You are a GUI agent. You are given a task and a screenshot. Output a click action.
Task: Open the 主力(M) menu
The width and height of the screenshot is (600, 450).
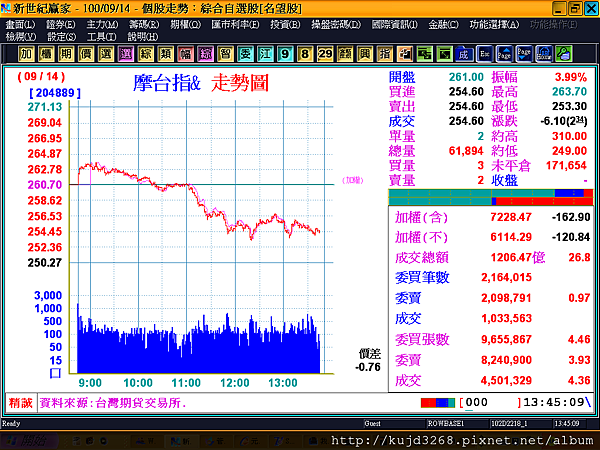point(102,24)
